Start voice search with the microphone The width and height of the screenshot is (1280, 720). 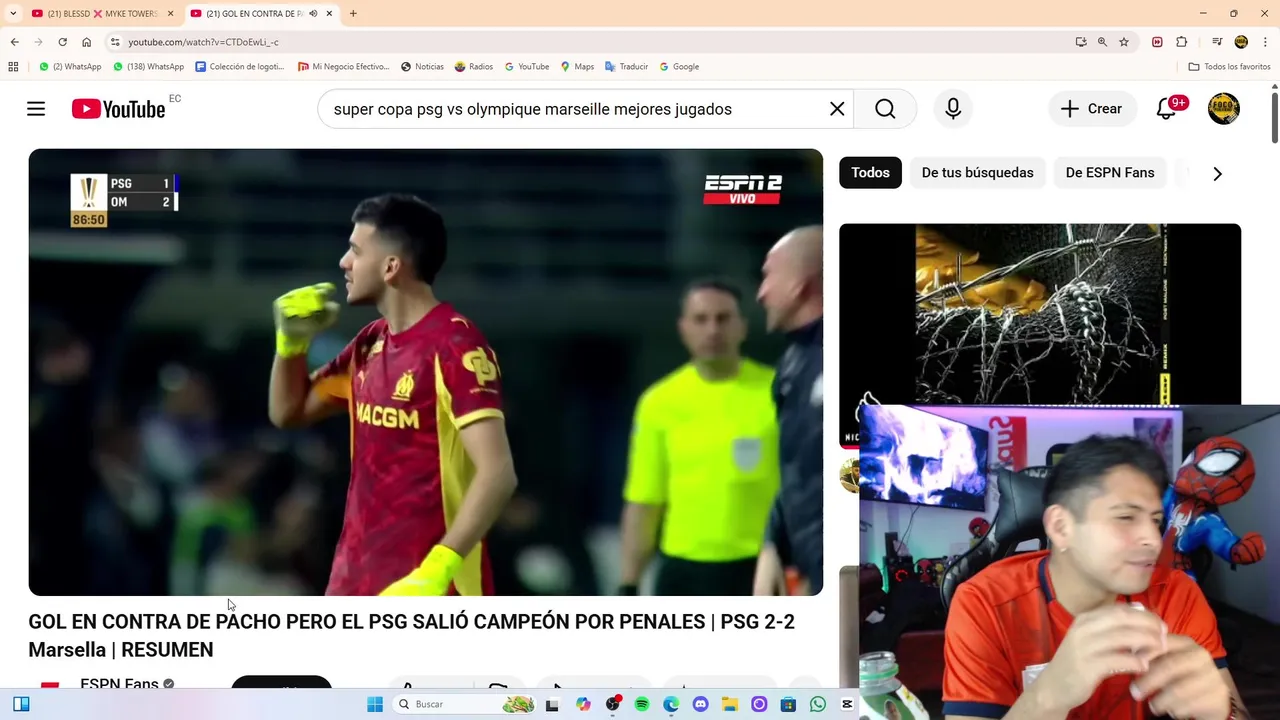pos(953,109)
